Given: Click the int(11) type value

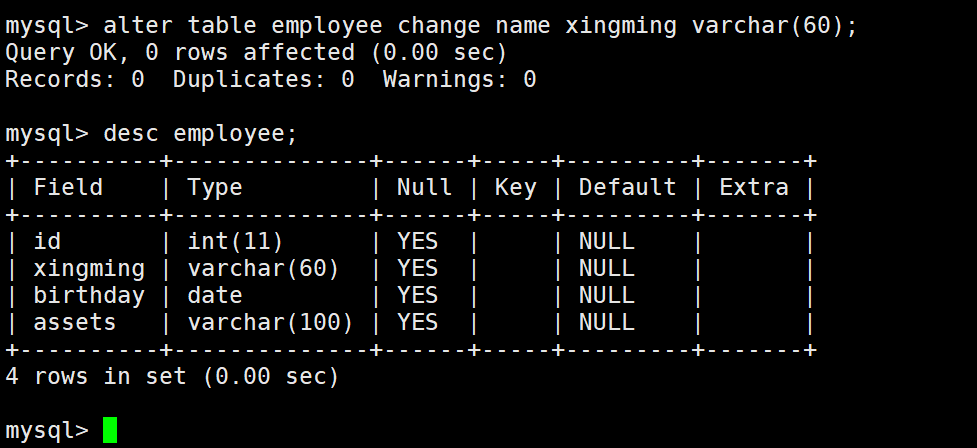Looking at the screenshot, I should (236, 242).
